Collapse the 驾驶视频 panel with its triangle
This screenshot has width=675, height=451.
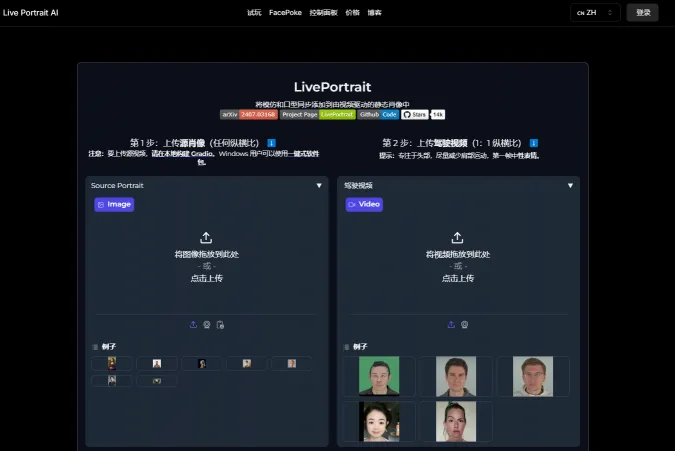[x=570, y=185]
